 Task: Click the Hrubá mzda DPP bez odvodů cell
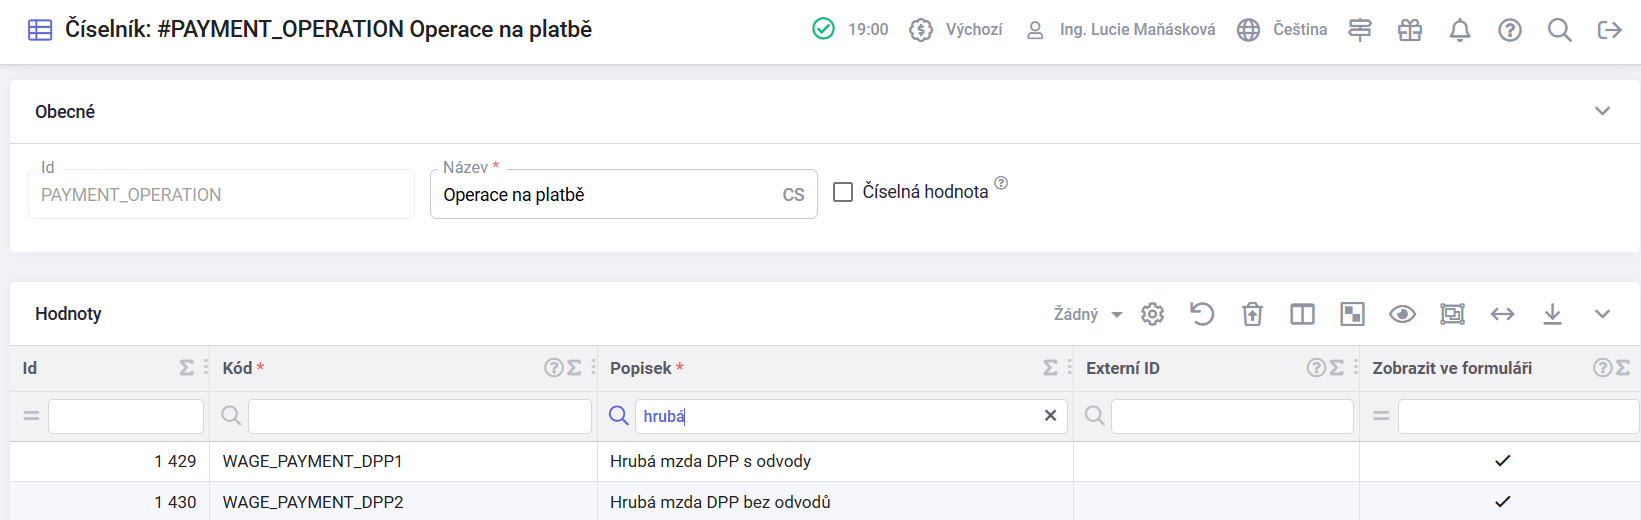click(x=835, y=502)
